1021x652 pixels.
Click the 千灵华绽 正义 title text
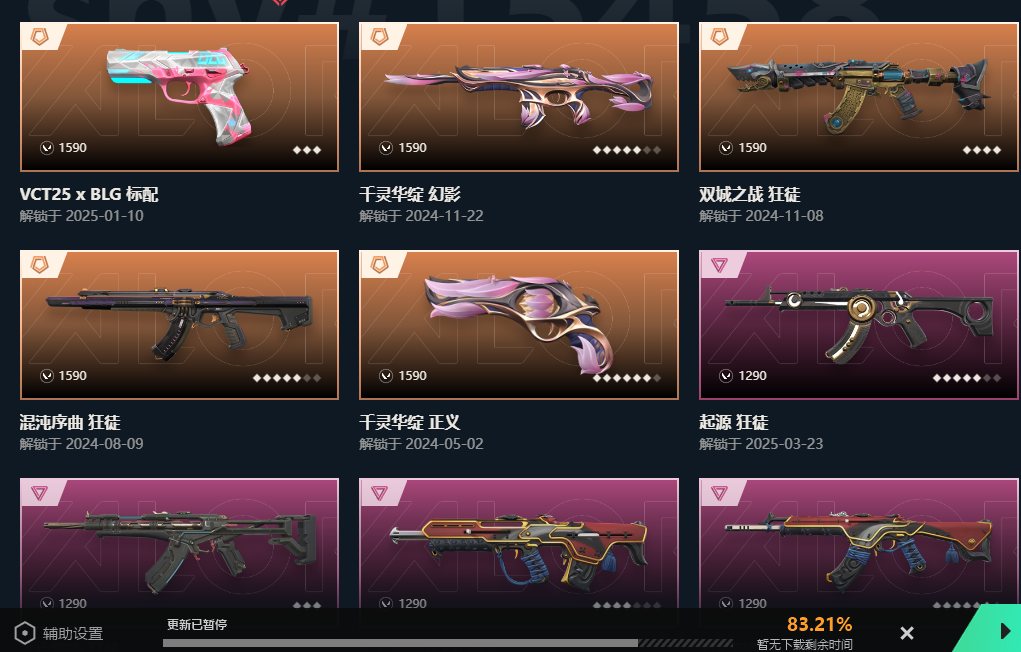[410, 422]
